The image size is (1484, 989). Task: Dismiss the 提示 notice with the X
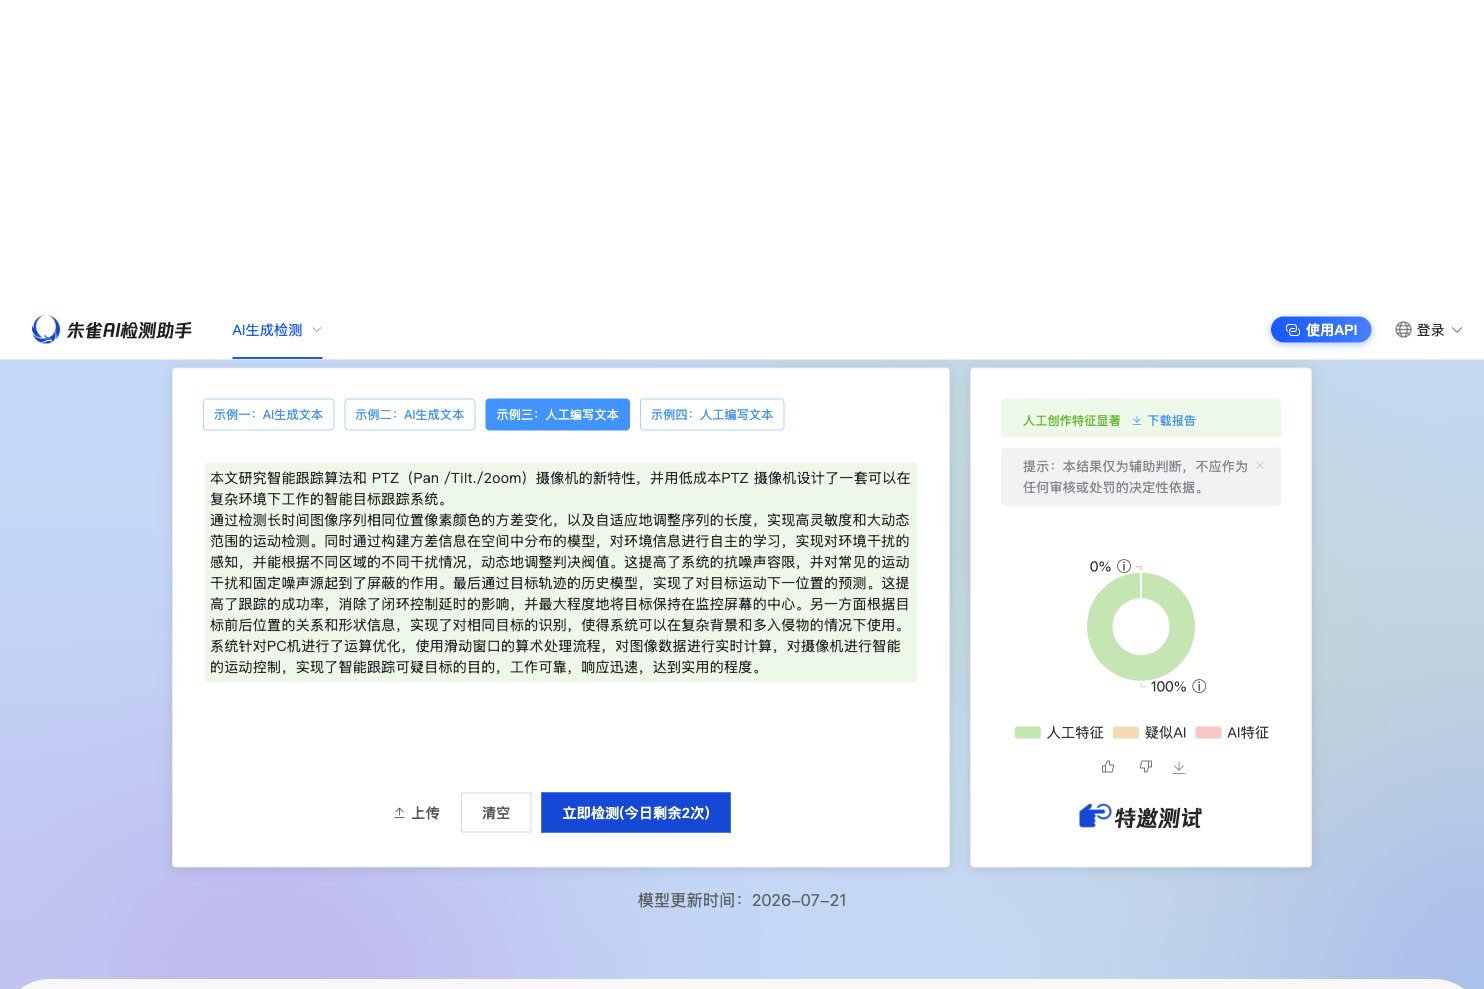click(x=1260, y=466)
